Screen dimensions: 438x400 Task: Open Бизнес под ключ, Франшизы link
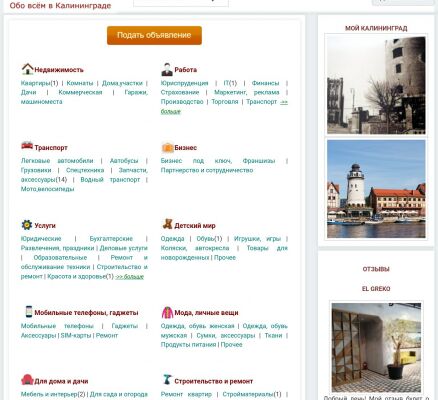tap(218, 161)
